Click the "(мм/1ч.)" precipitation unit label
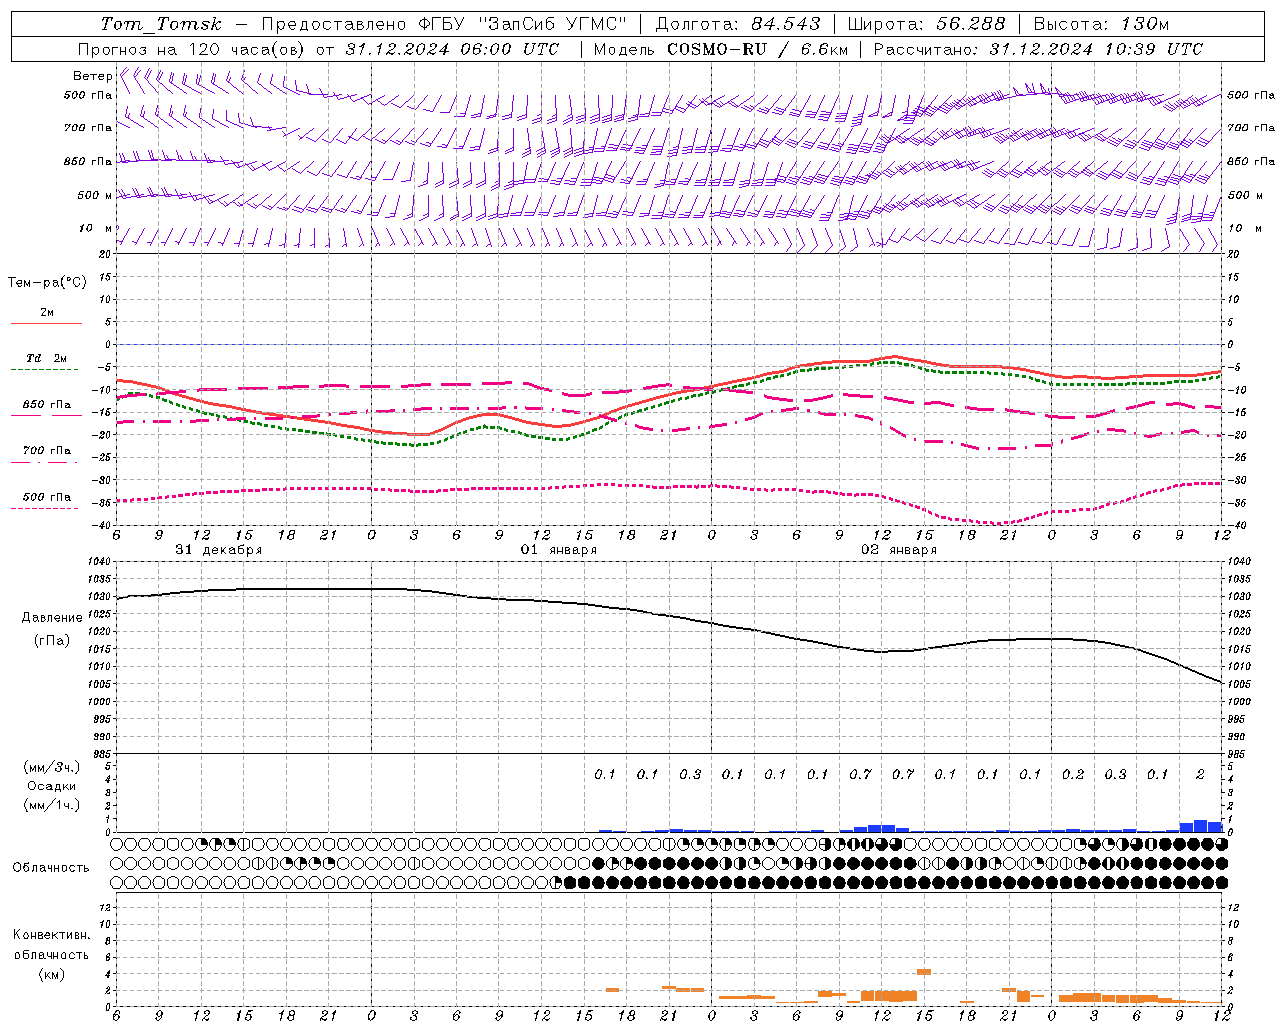This screenshot has width=1280, height=1024. pos(52,805)
